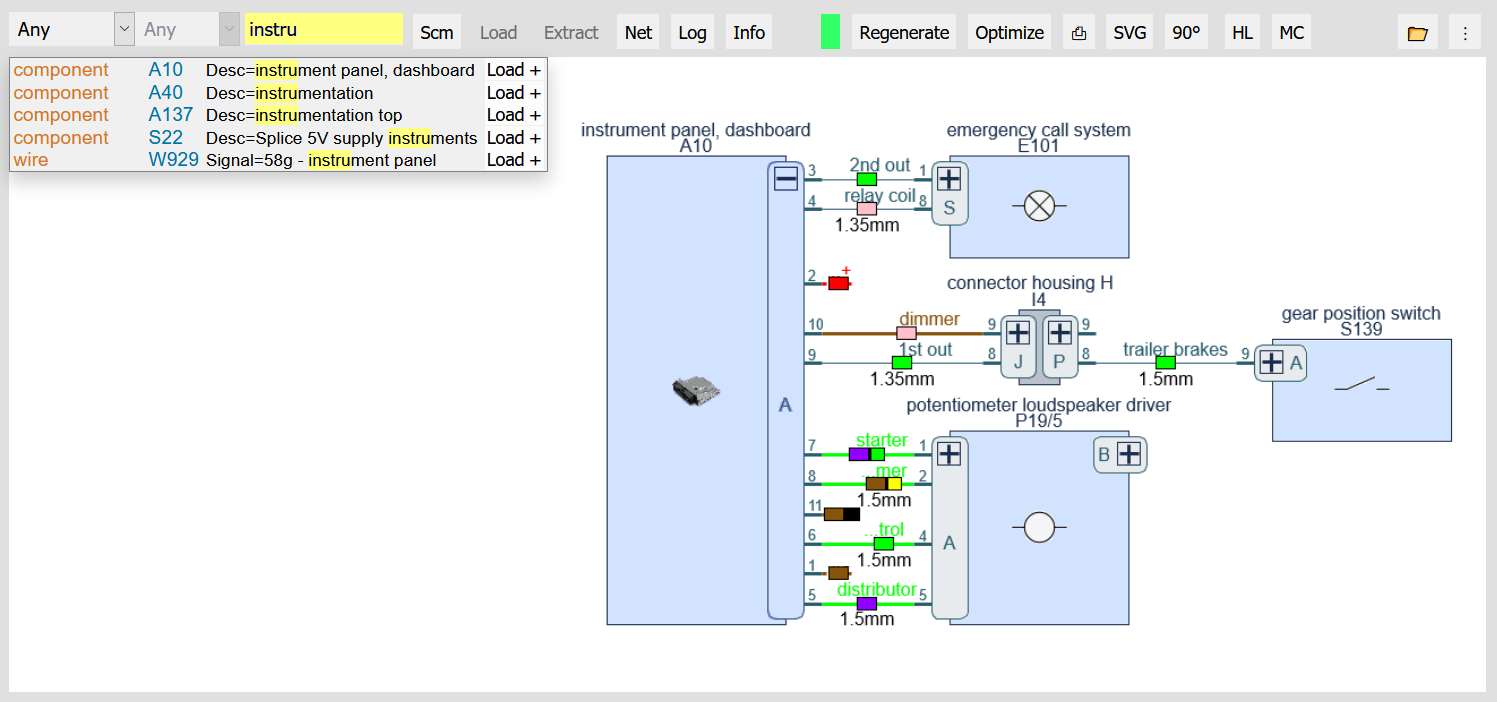
Task: Open the folder icon in toolbar
Action: click(1417, 33)
